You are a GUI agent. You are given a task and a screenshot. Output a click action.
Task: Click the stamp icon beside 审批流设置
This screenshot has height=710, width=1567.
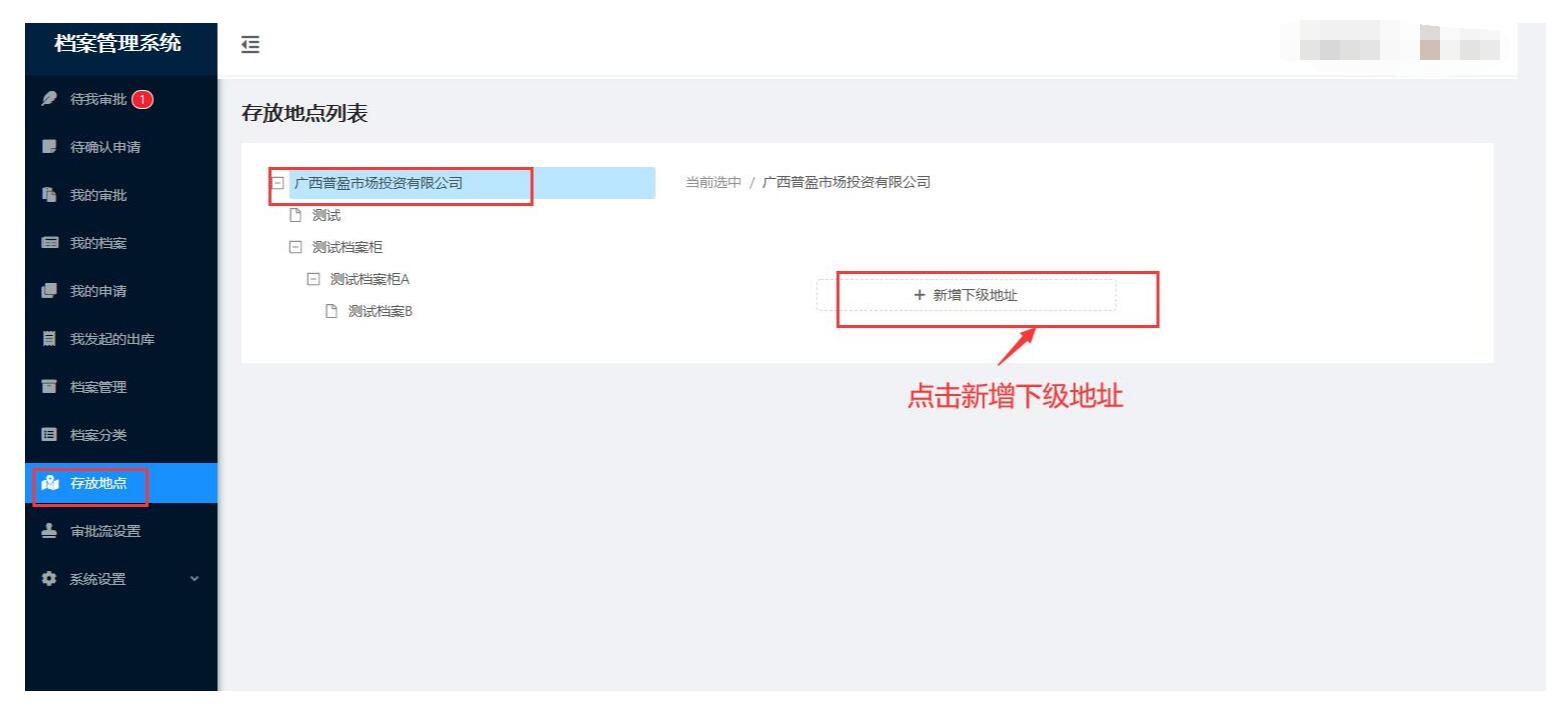47,531
